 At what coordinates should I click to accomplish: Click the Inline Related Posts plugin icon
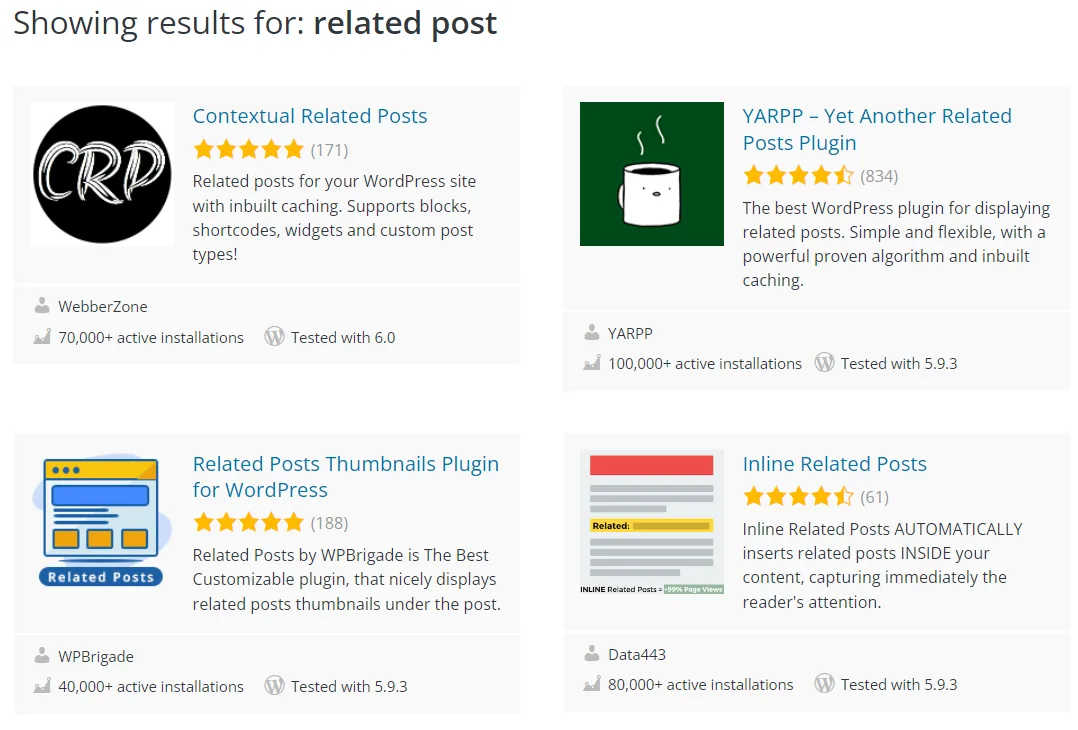tap(652, 522)
